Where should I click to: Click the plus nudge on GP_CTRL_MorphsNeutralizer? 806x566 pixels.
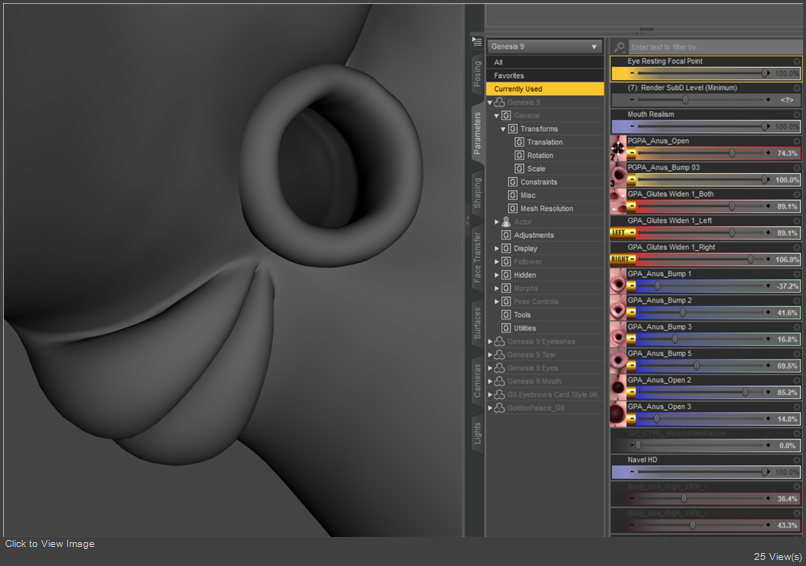768,446
